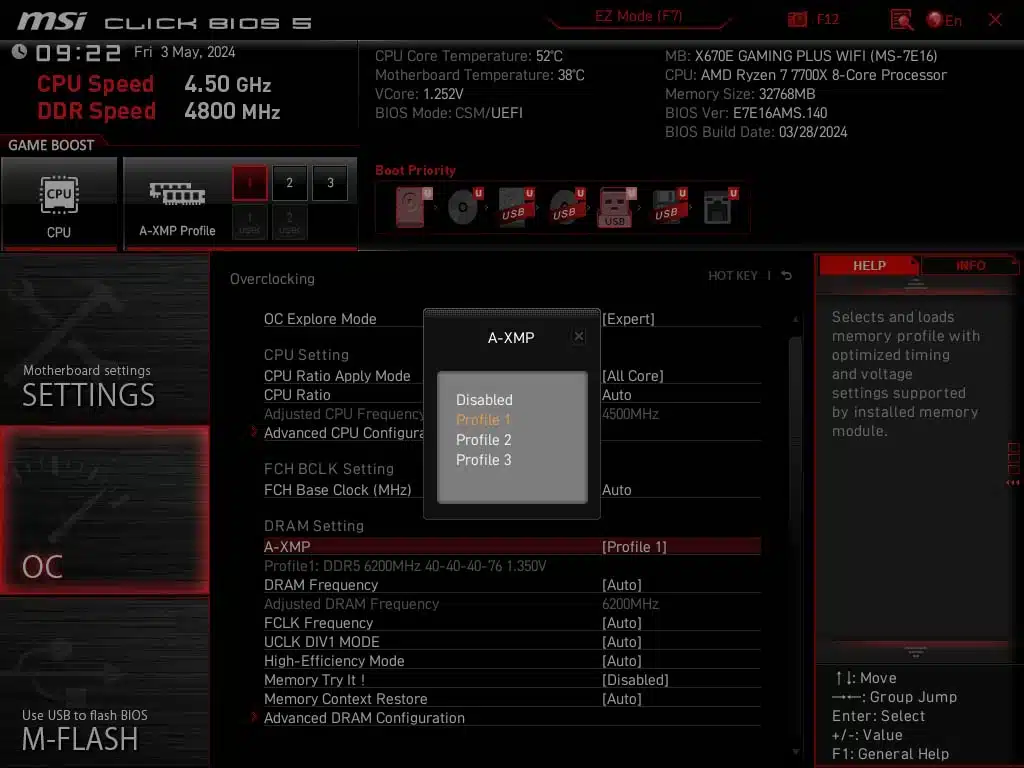The image size is (1024, 768).
Task: Enable A-XMP profile 2 toggle button
Action: 290,183
